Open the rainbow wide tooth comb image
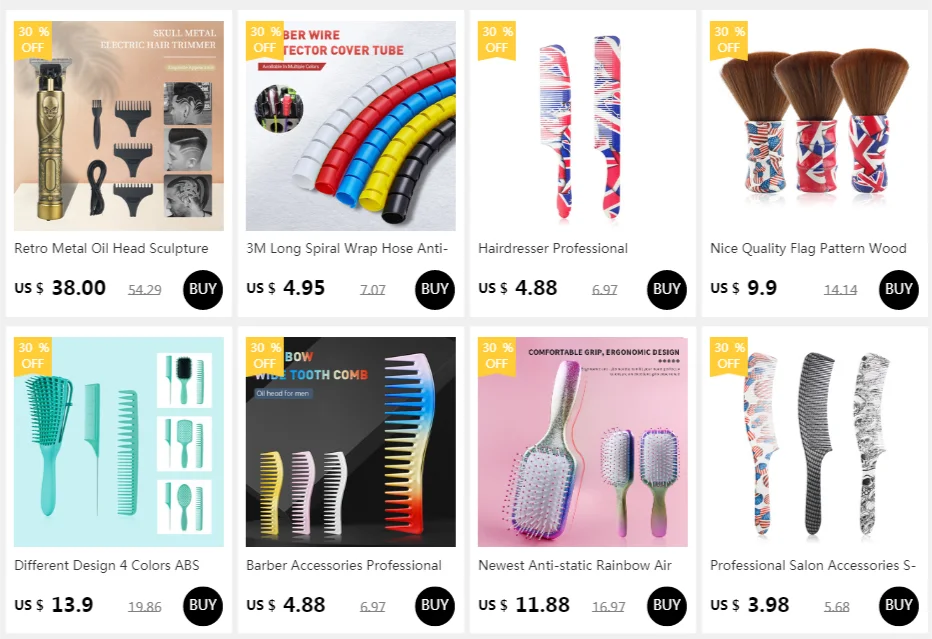This screenshot has height=639, width=932. [x=351, y=442]
